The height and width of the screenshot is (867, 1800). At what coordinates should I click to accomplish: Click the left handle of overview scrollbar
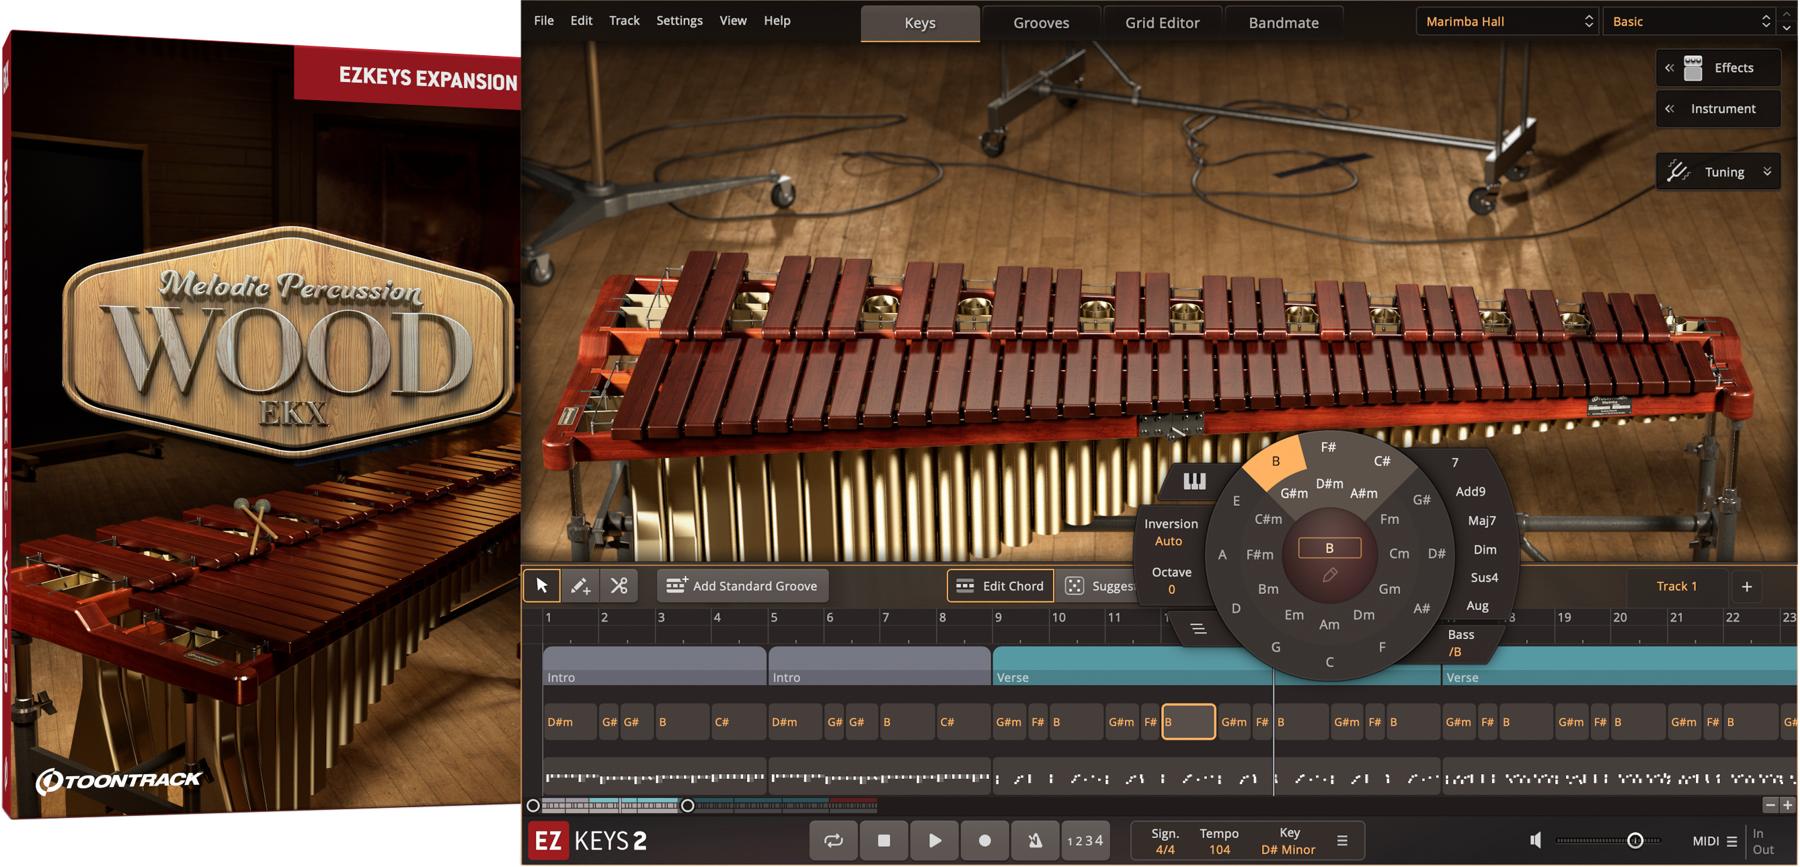click(533, 805)
